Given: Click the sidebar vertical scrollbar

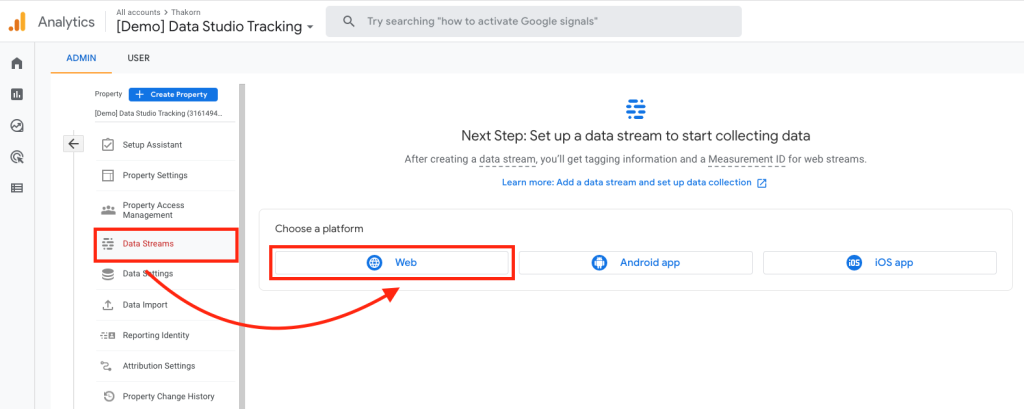Looking at the screenshot, I should point(242,246).
